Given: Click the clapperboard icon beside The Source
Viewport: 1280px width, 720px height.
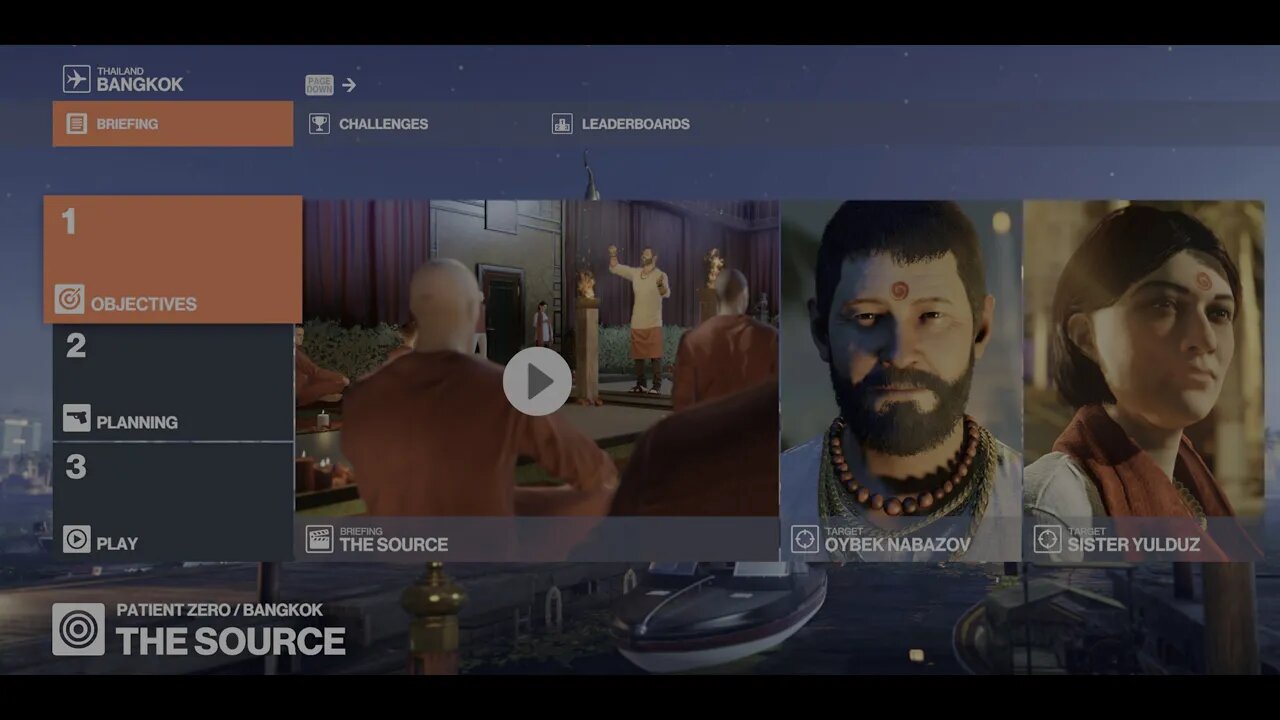Looking at the screenshot, I should pos(319,539).
